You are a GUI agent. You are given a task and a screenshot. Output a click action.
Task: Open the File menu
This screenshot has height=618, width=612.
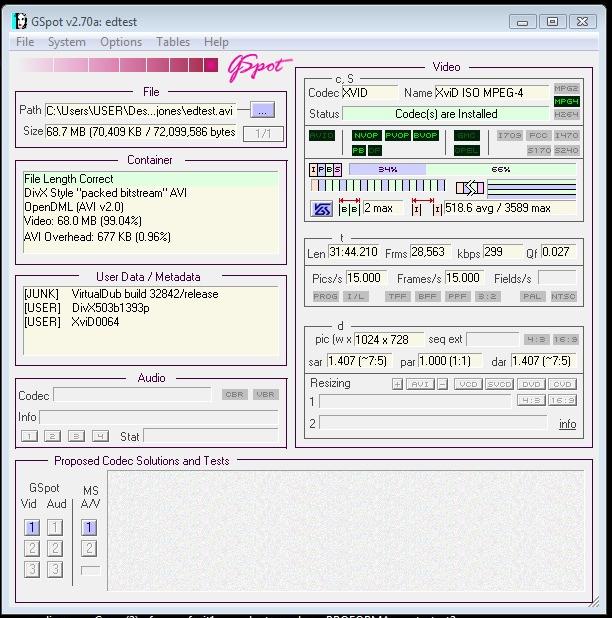(25, 42)
